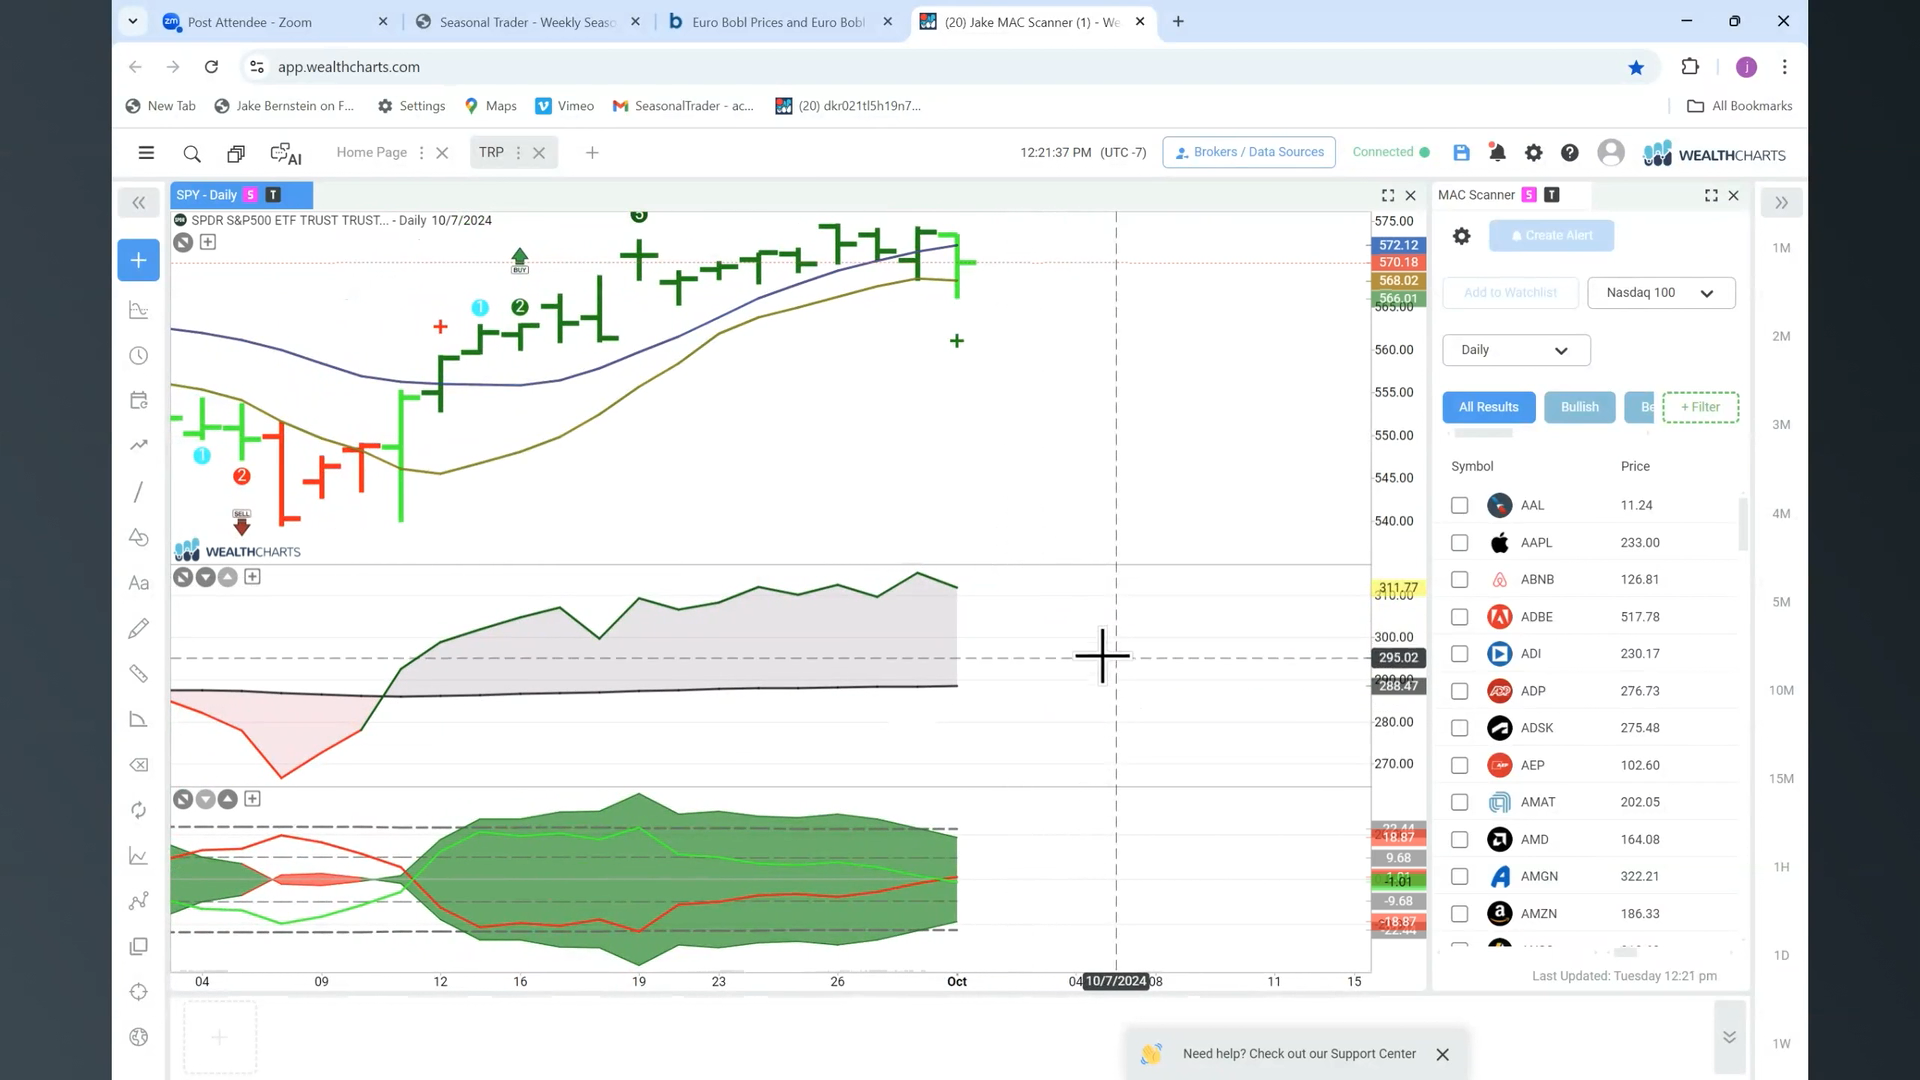Tick the AMZN checkbox
The width and height of the screenshot is (1920, 1080).
pyautogui.click(x=1459, y=914)
